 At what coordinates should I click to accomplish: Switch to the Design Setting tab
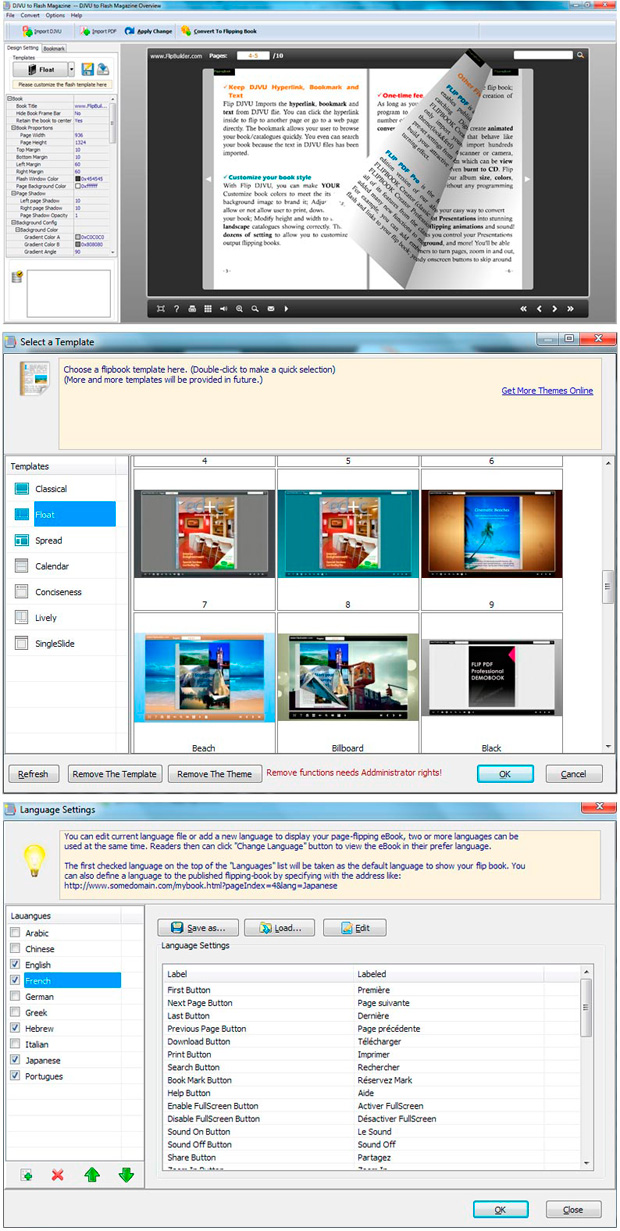click(22, 47)
